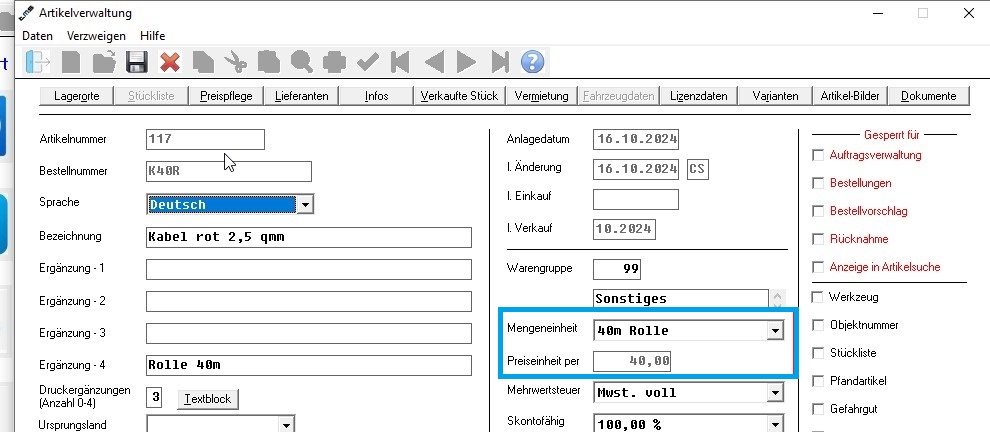Open the Skontofähig dropdown arrow
This screenshot has width=990, height=432.
tap(775, 424)
